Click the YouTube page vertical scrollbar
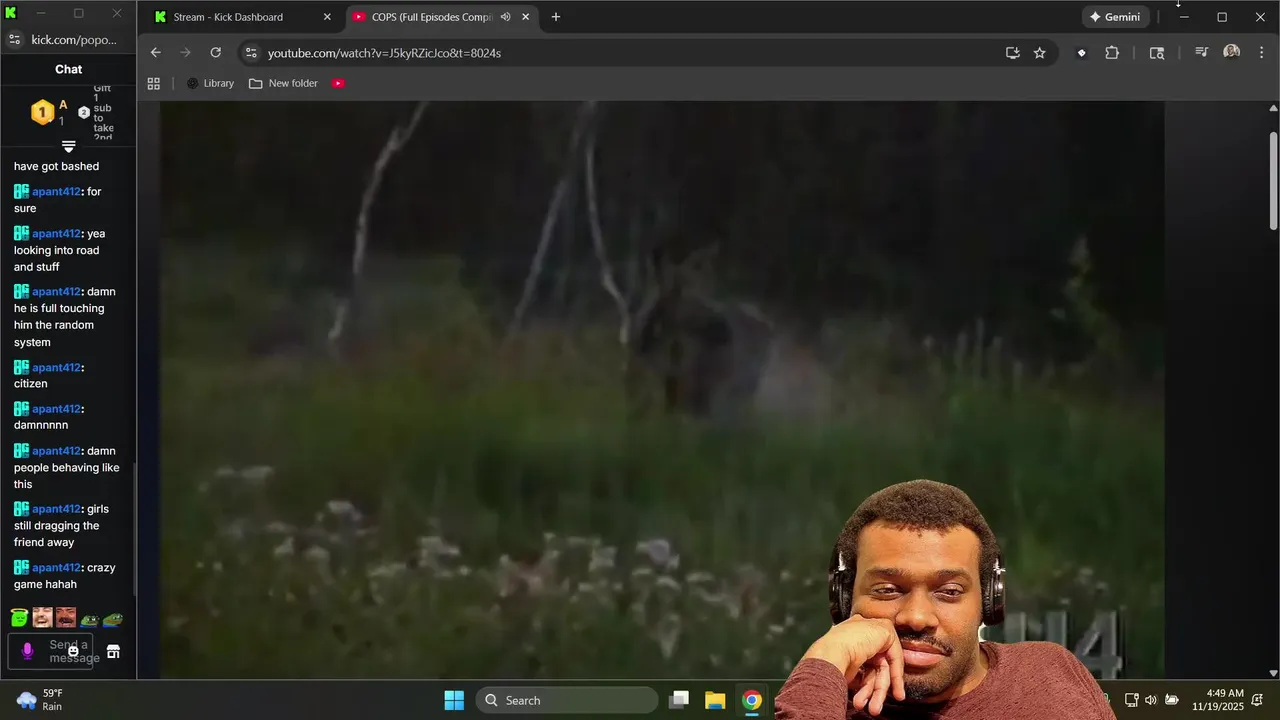Image resolution: width=1280 pixels, height=720 pixels. tap(1273, 180)
